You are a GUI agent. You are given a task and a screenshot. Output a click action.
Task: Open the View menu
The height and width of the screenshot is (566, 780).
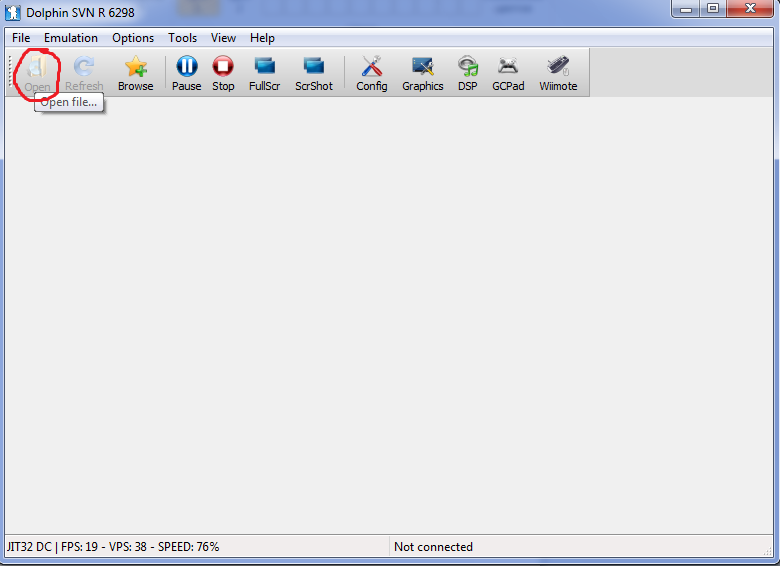pos(223,38)
